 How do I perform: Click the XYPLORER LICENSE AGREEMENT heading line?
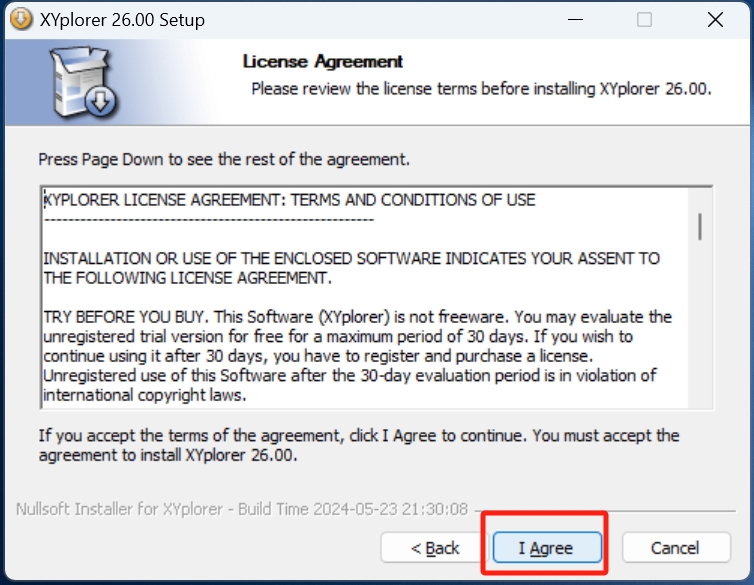(x=290, y=200)
